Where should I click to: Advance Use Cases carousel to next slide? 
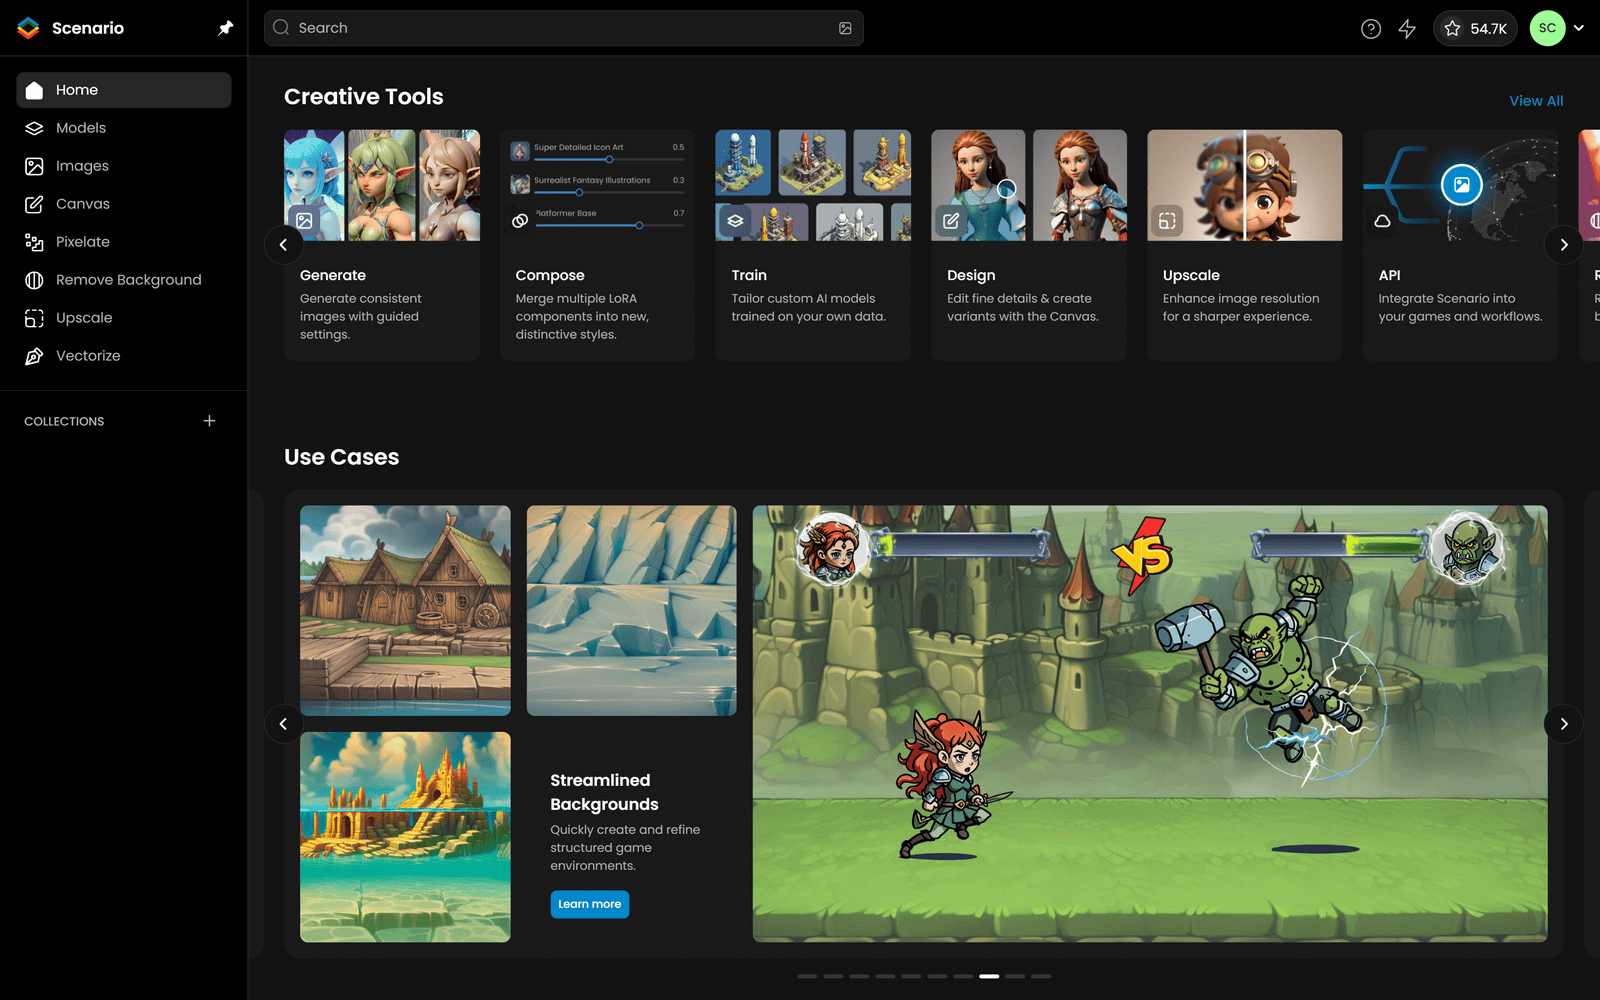point(1563,724)
